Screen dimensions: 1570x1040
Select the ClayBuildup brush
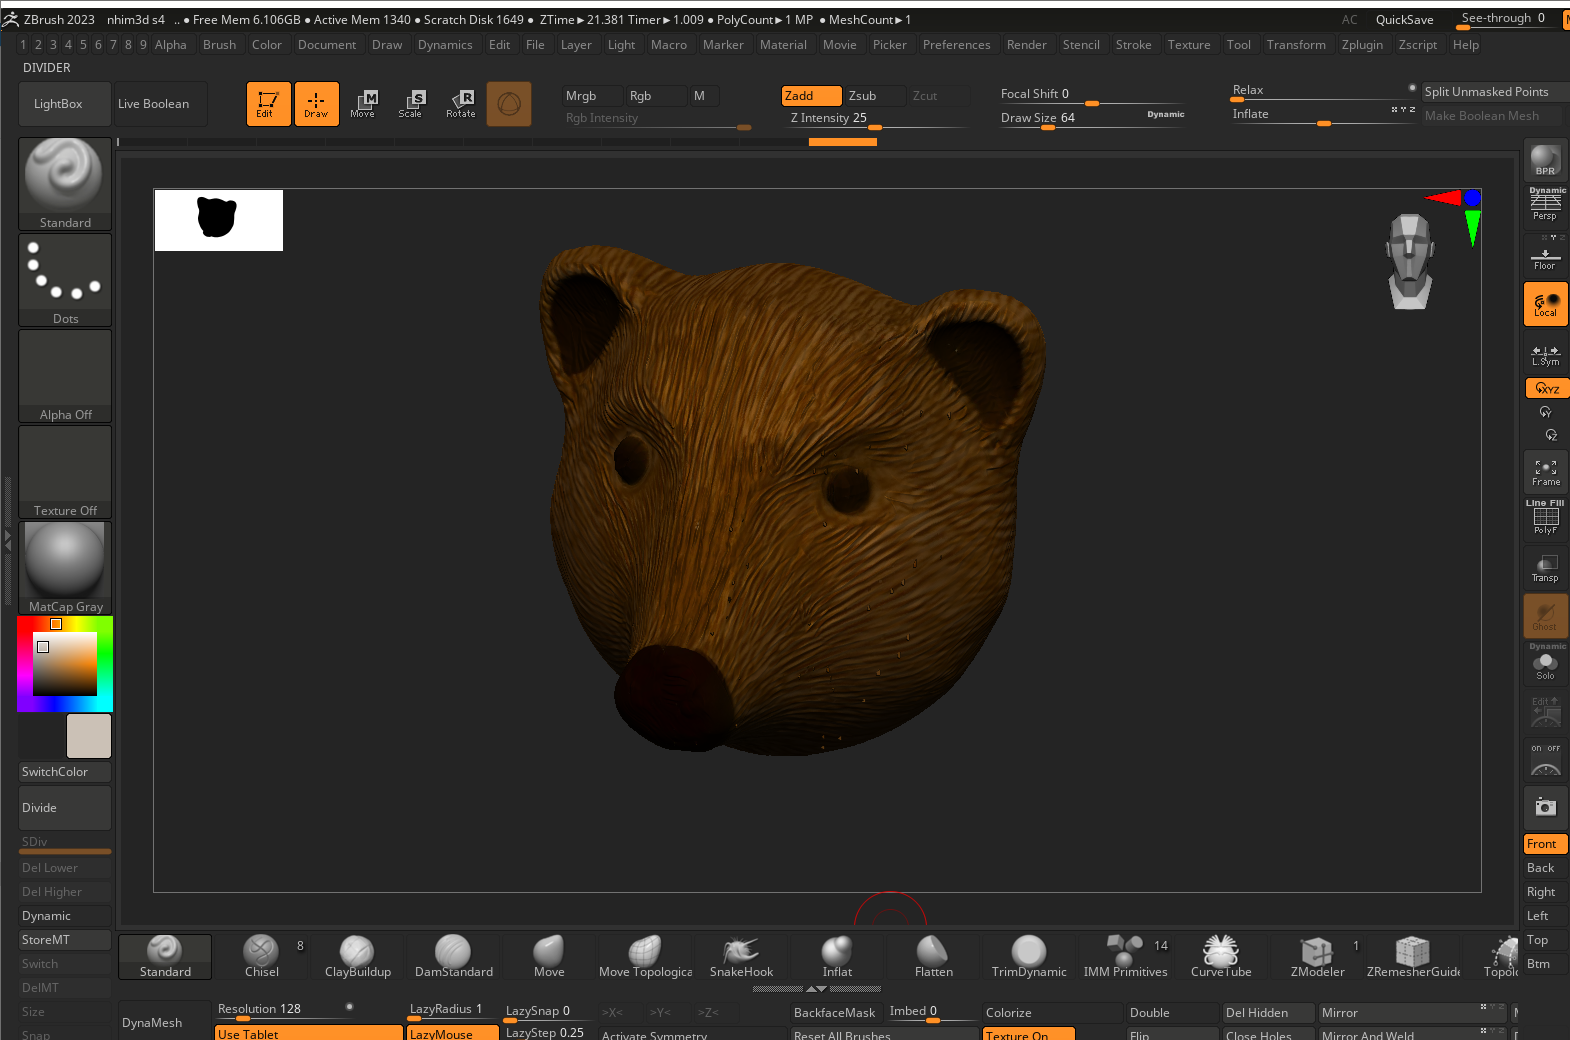click(357, 956)
